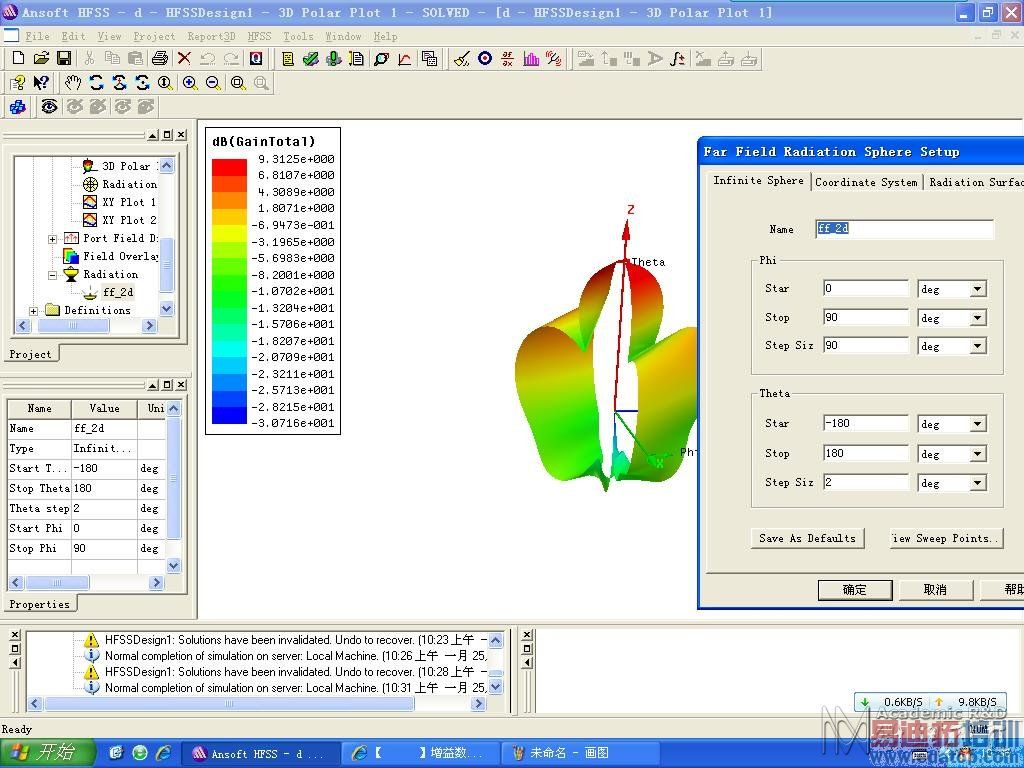Click the Zoom Out magnifier icon

pyautogui.click(x=213, y=83)
